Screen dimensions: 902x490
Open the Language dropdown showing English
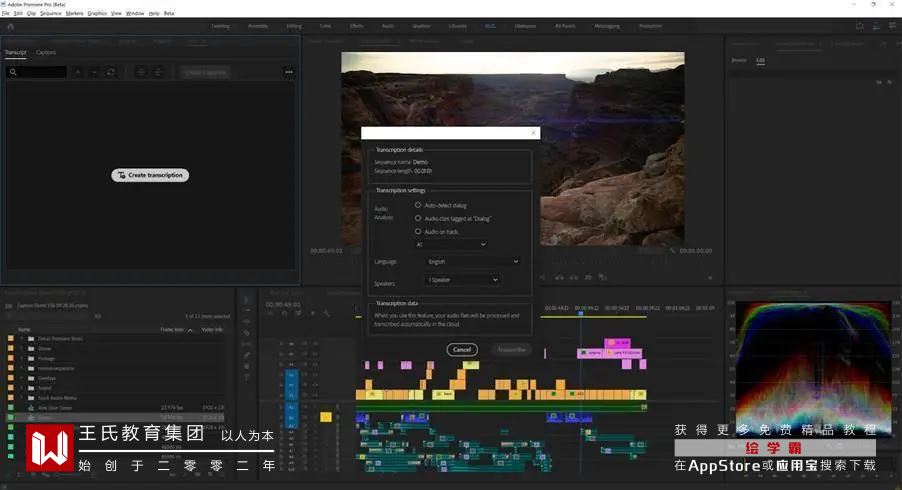pyautogui.click(x=473, y=262)
